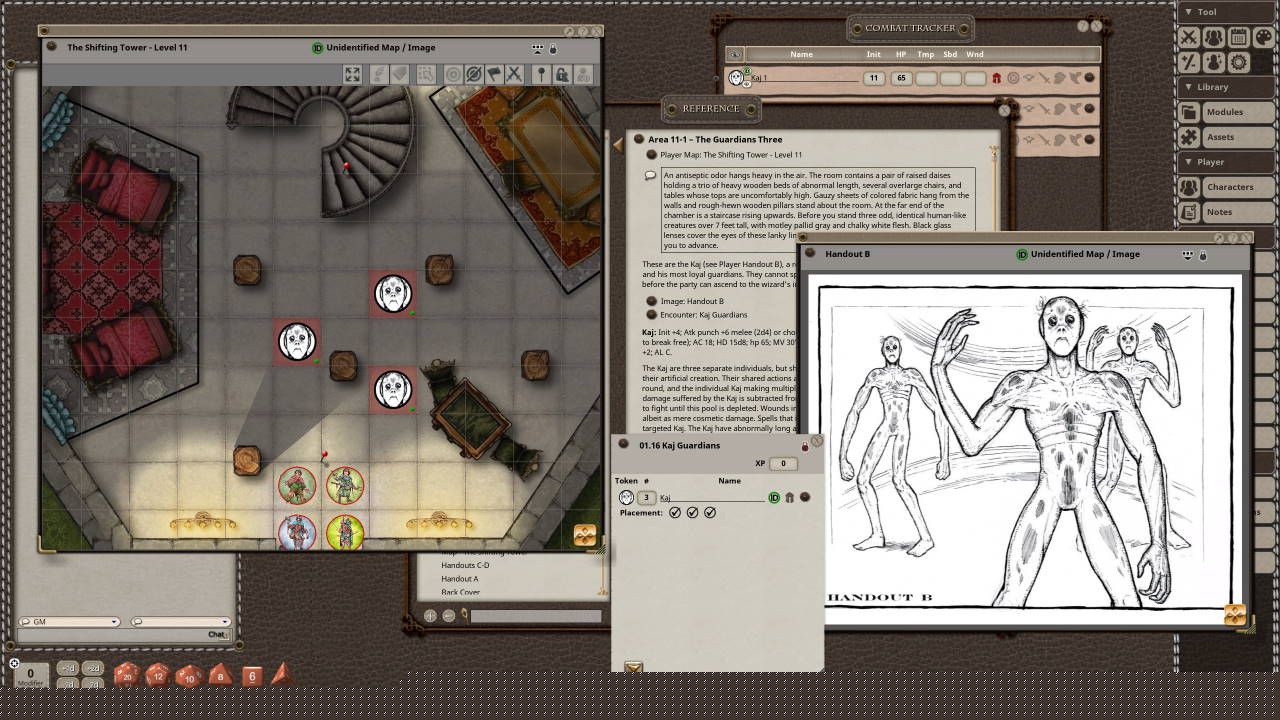Viewport: 1280px width, 720px height.
Task: Toggle the token lock icon in map toolbar
Action: click(562, 74)
